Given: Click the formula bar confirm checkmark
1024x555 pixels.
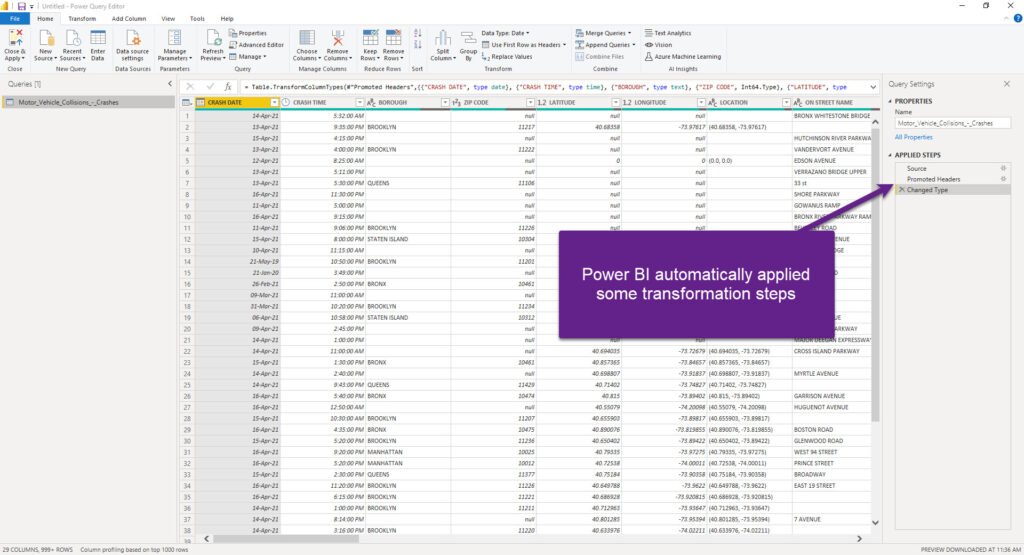Looking at the screenshot, I should (x=210, y=86).
